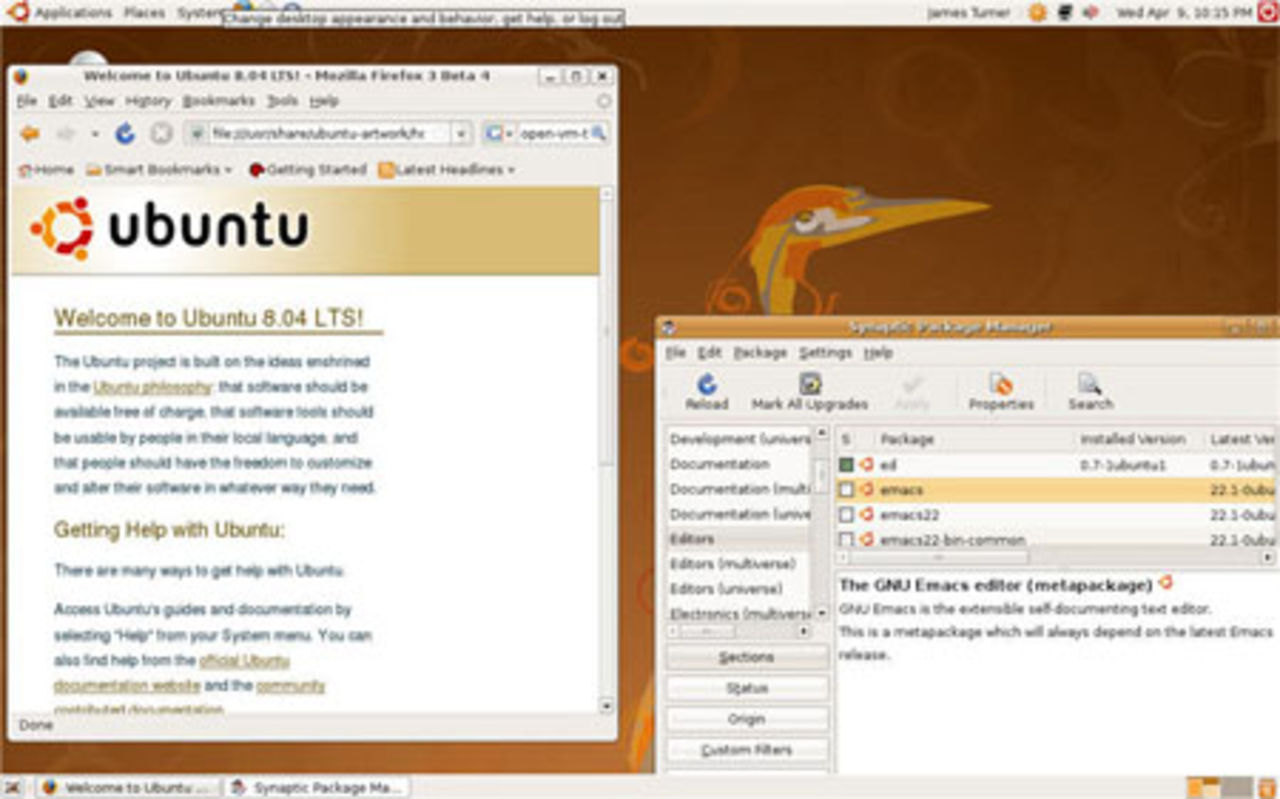Screen dimensions: 1280x799
Task: Open Home bookmark in Firefox toolbar
Action: click(x=46, y=170)
